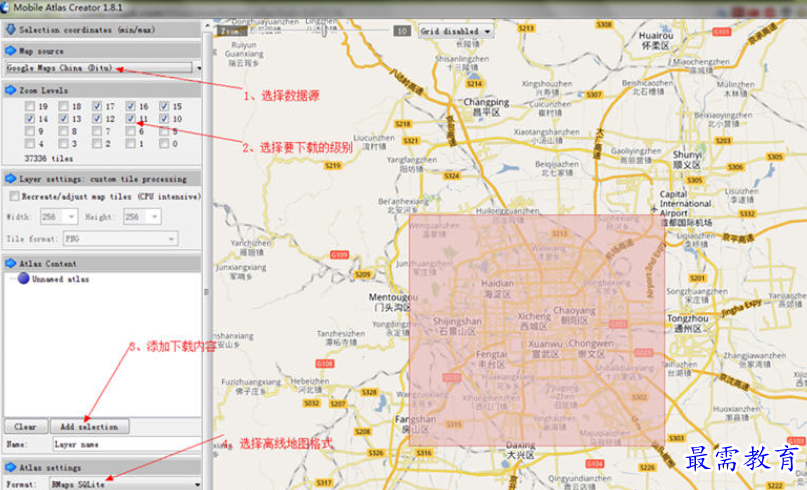Select Unnamed atlas in the content tree
This screenshot has width=807, height=490.
click(61, 279)
